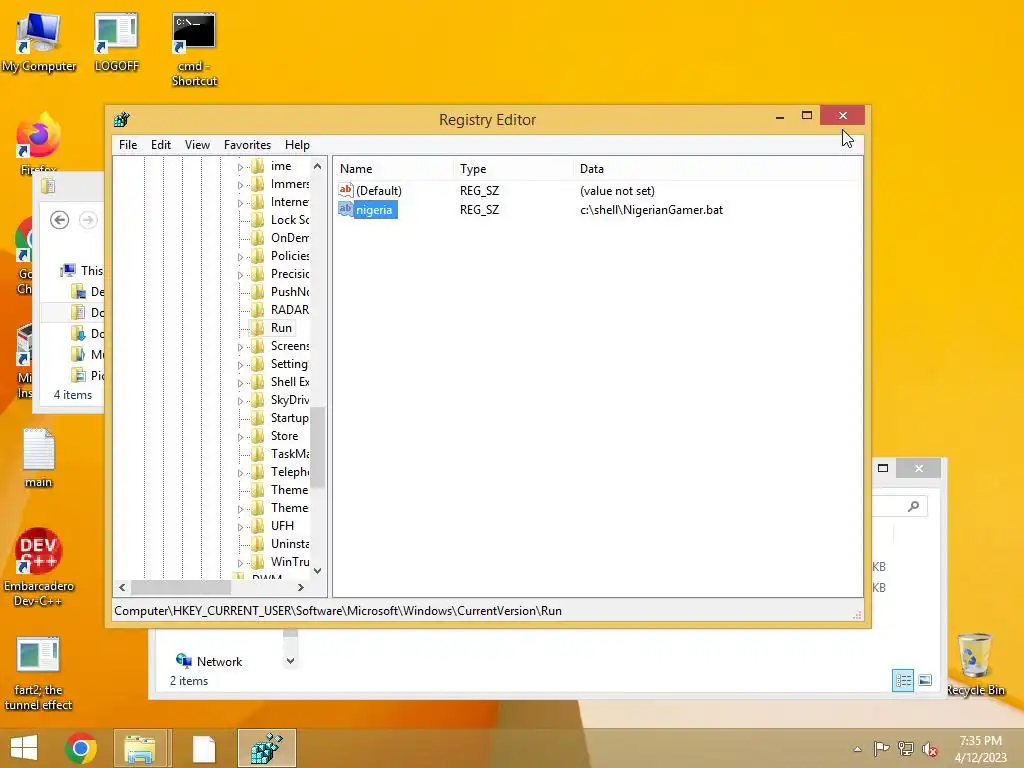Viewport: 1024px width, 768px height.
Task: Select the Run key in the tree
Action: click(x=281, y=328)
